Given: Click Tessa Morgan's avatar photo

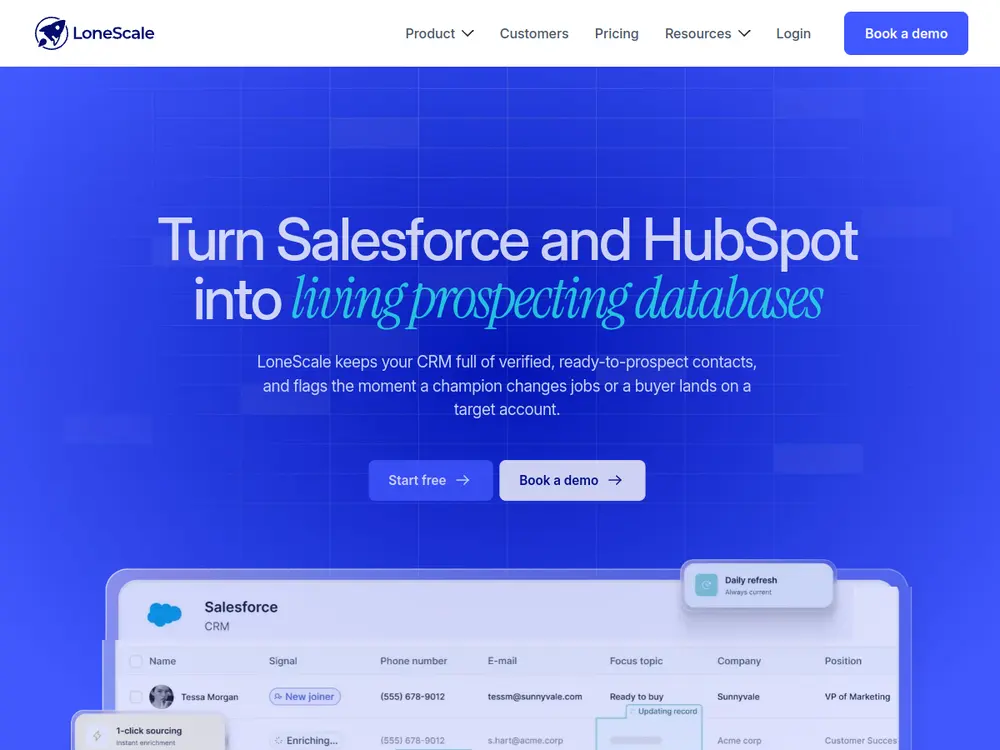Looking at the screenshot, I should 161,696.
